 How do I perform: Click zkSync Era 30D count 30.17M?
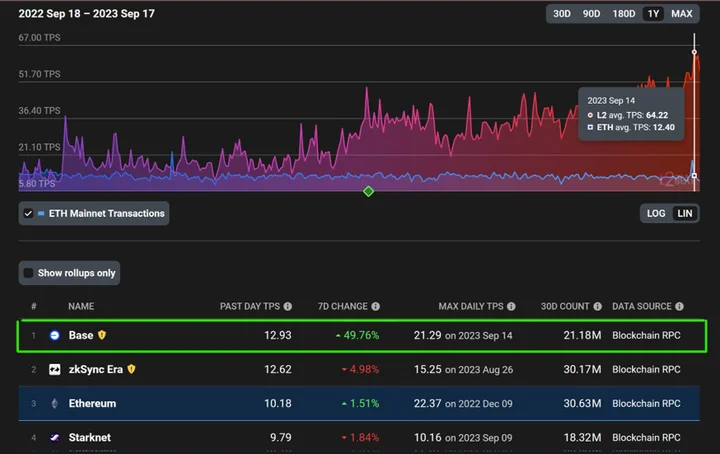pyautogui.click(x=582, y=370)
